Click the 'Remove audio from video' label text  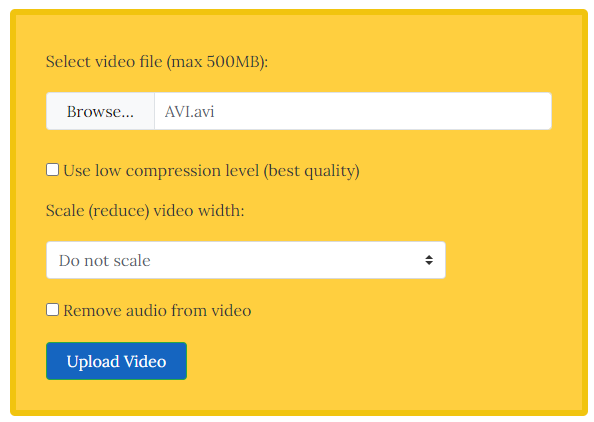(157, 311)
